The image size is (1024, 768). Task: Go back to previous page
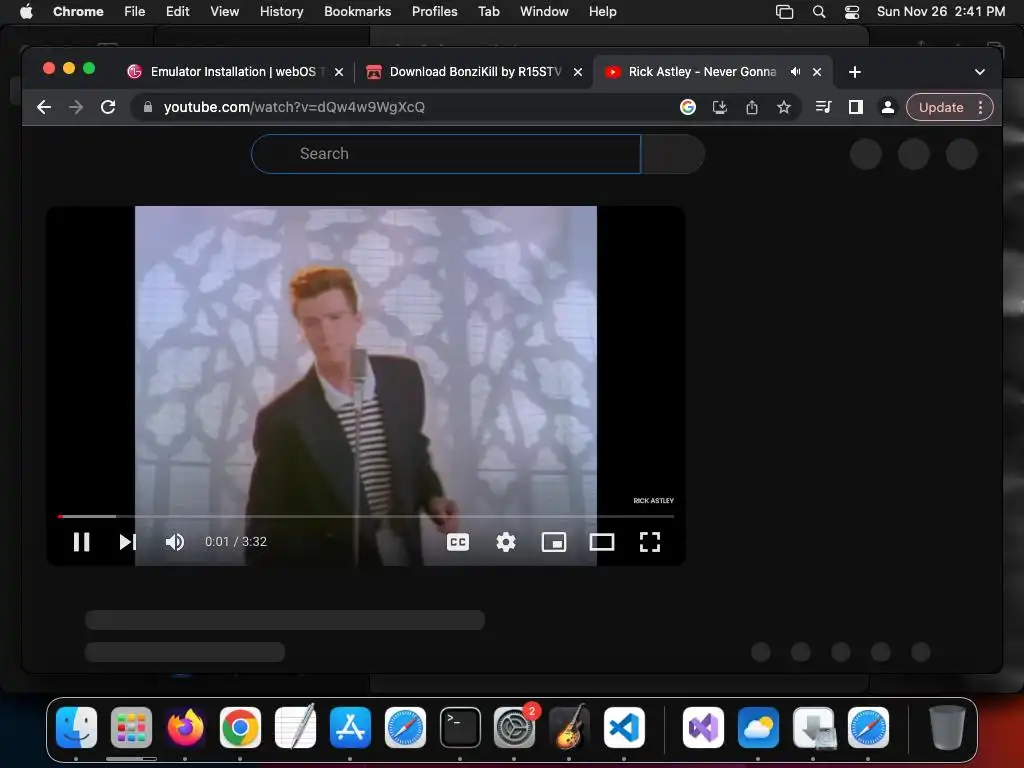(x=44, y=107)
